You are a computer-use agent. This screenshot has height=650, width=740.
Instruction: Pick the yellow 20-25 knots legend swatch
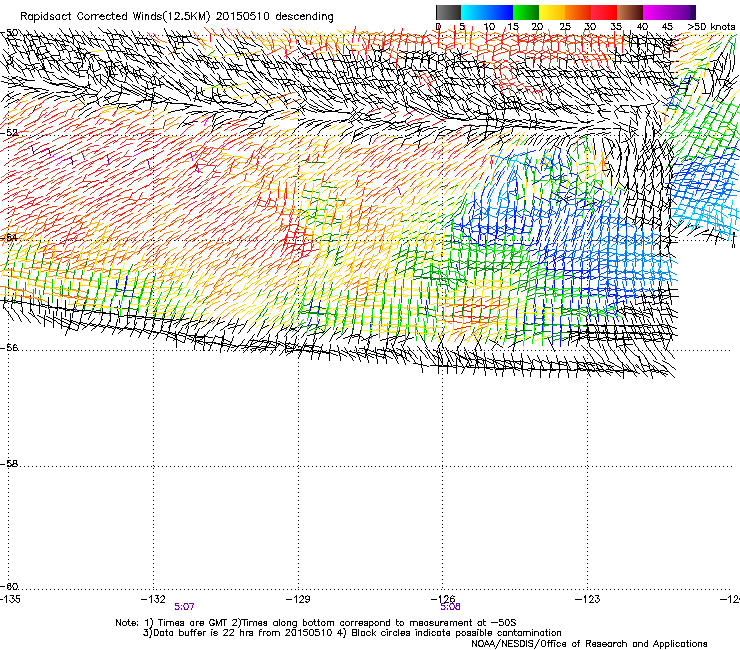pos(552,12)
